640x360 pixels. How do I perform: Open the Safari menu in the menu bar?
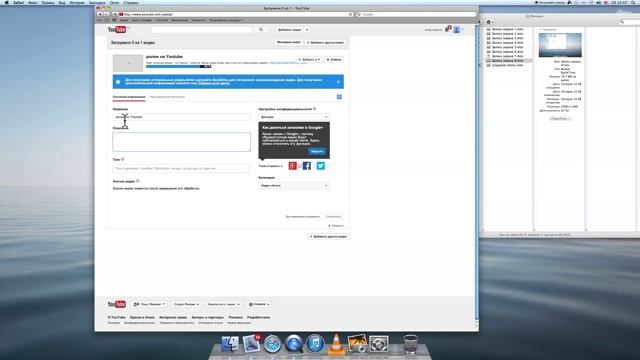click(18, 2)
